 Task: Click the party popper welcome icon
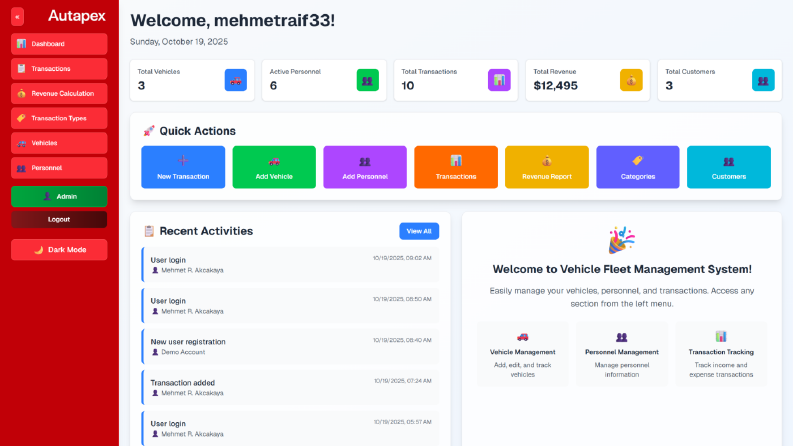(x=622, y=240)
